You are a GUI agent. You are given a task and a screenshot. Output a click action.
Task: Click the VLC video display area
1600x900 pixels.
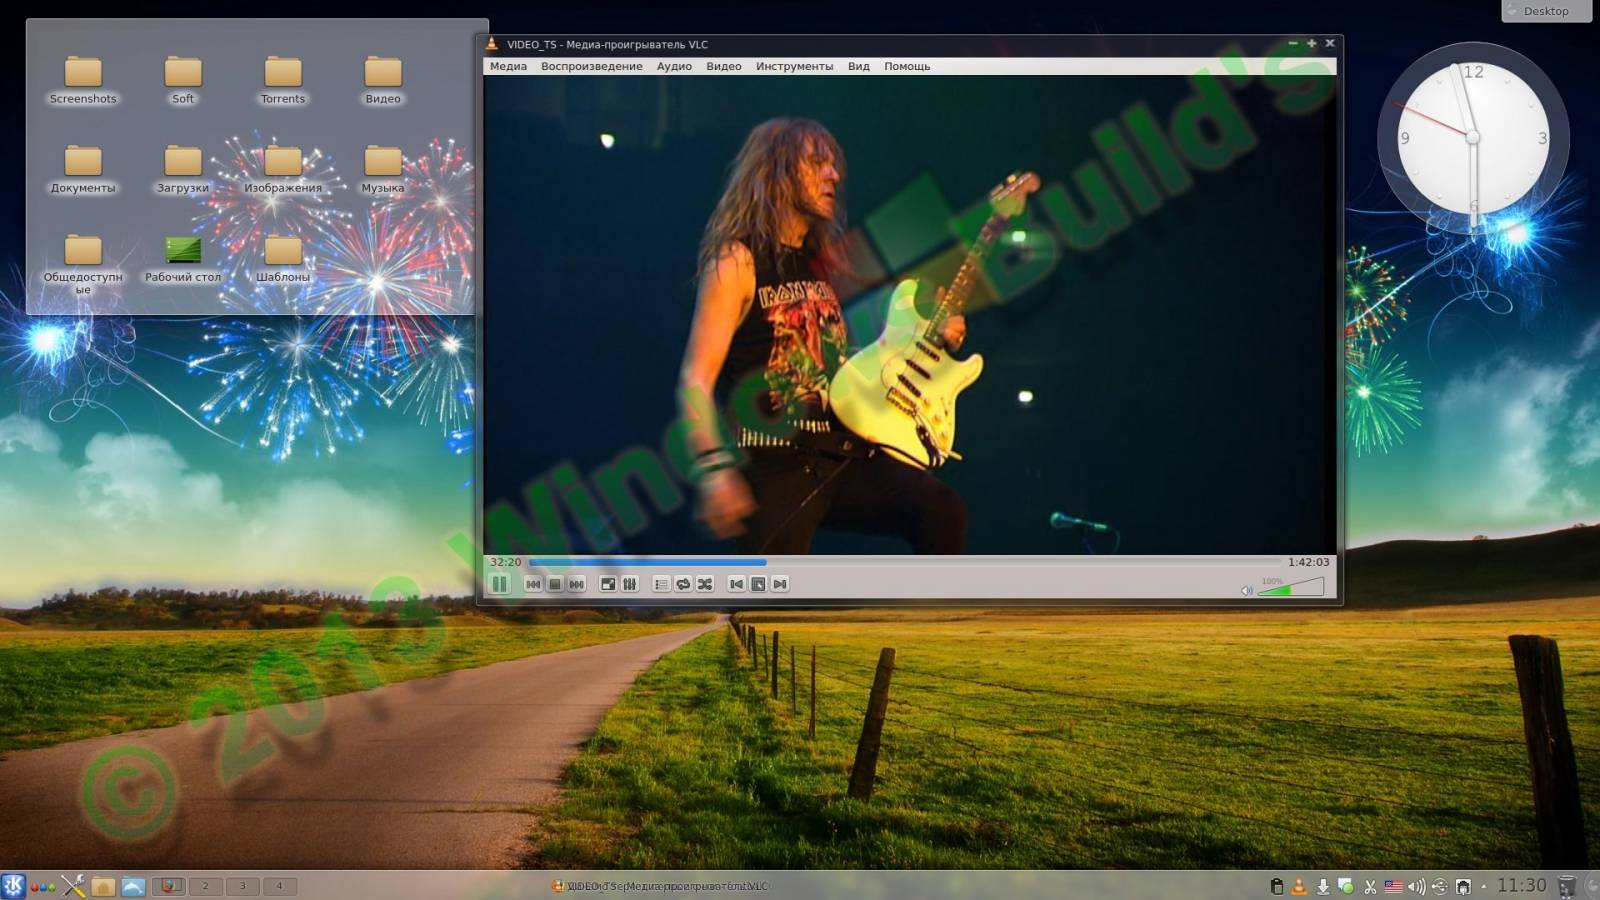click(x=909, y=315)
